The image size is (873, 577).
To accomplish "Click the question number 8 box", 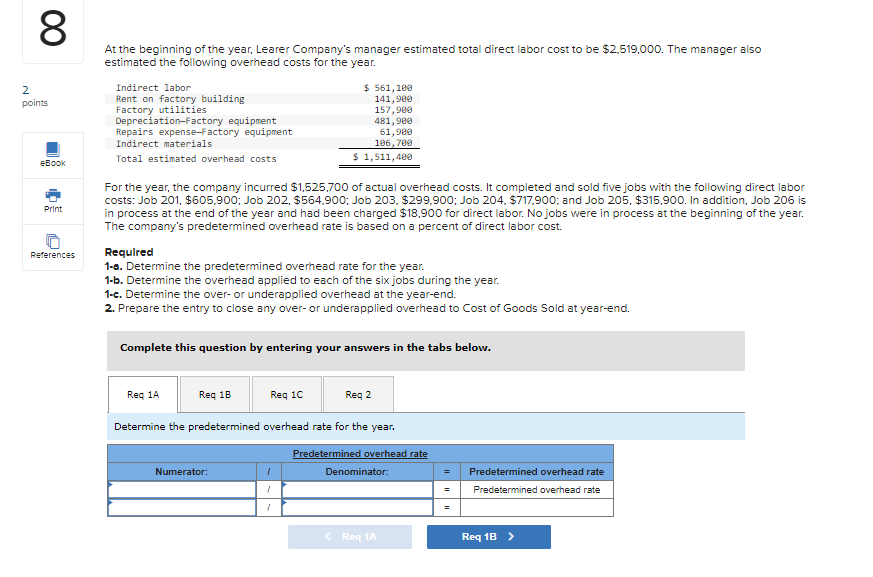I will pyautogui.click(x=53, y=29).
